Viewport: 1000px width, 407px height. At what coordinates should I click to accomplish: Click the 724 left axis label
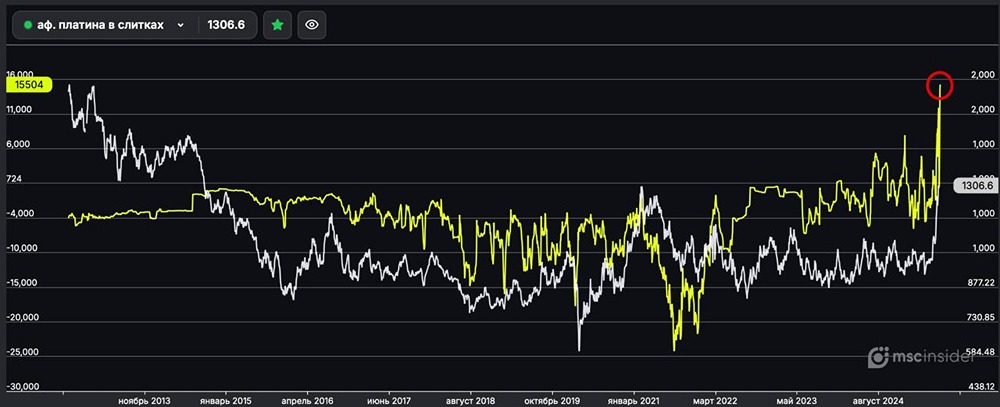(14, 180)
